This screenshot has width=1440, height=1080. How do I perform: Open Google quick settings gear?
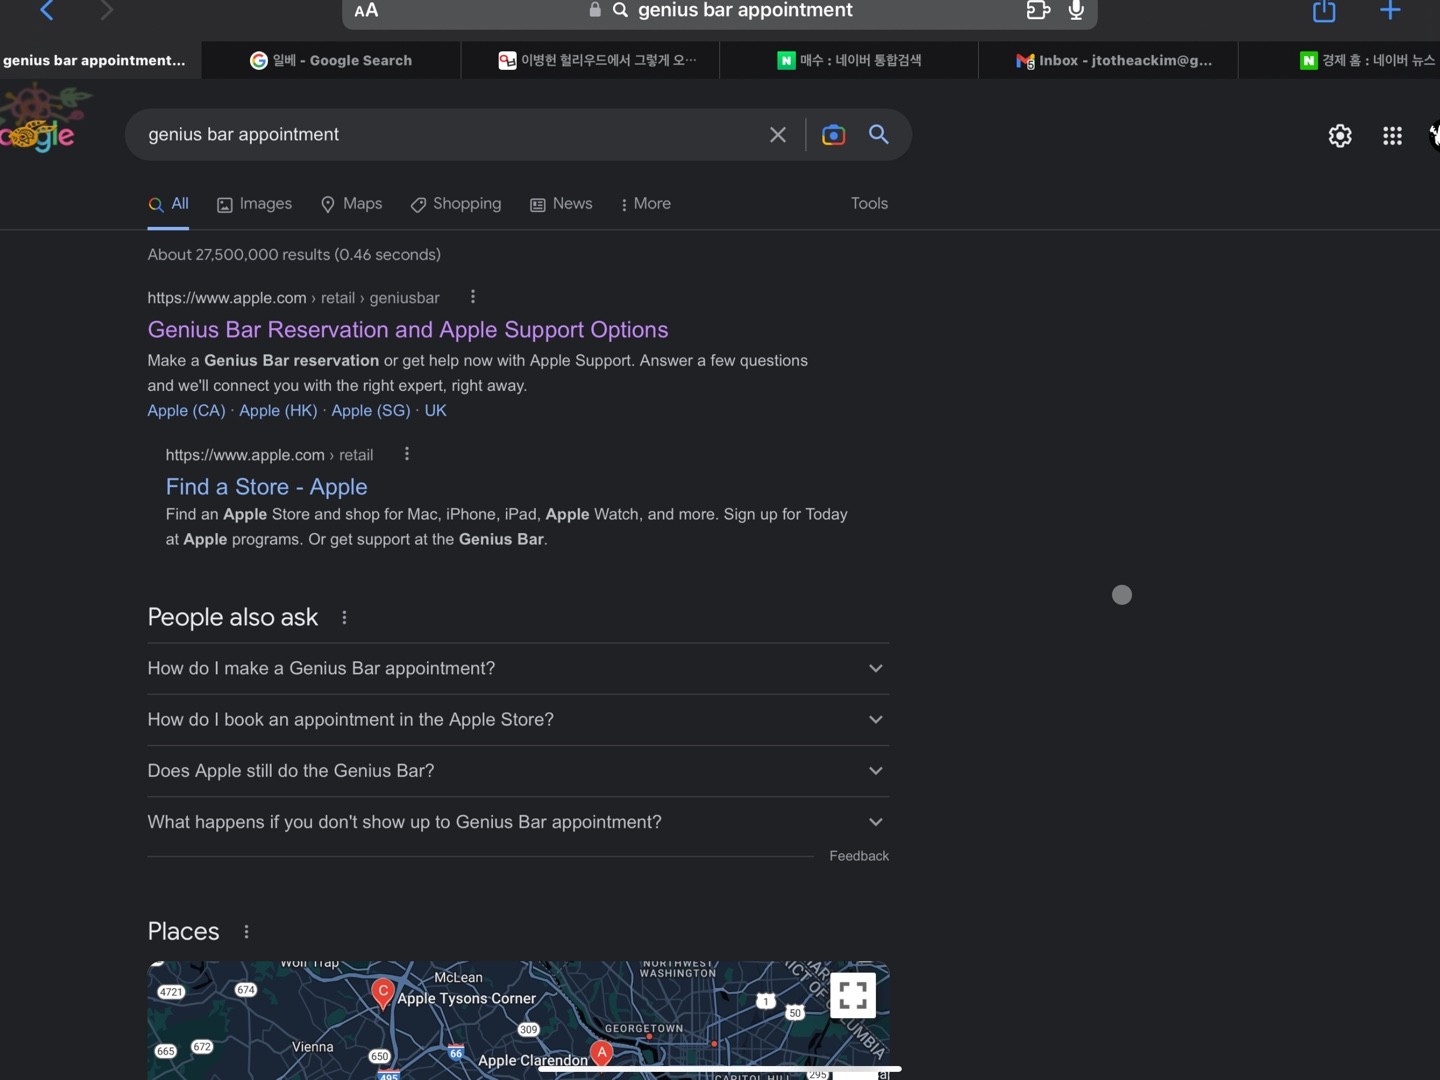click(1339, 135)
